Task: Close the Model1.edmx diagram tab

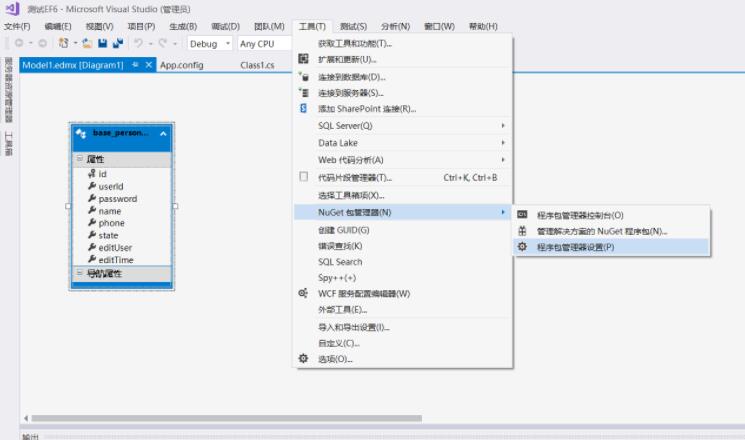Action: pyautogui.click(x=150, y=65)
